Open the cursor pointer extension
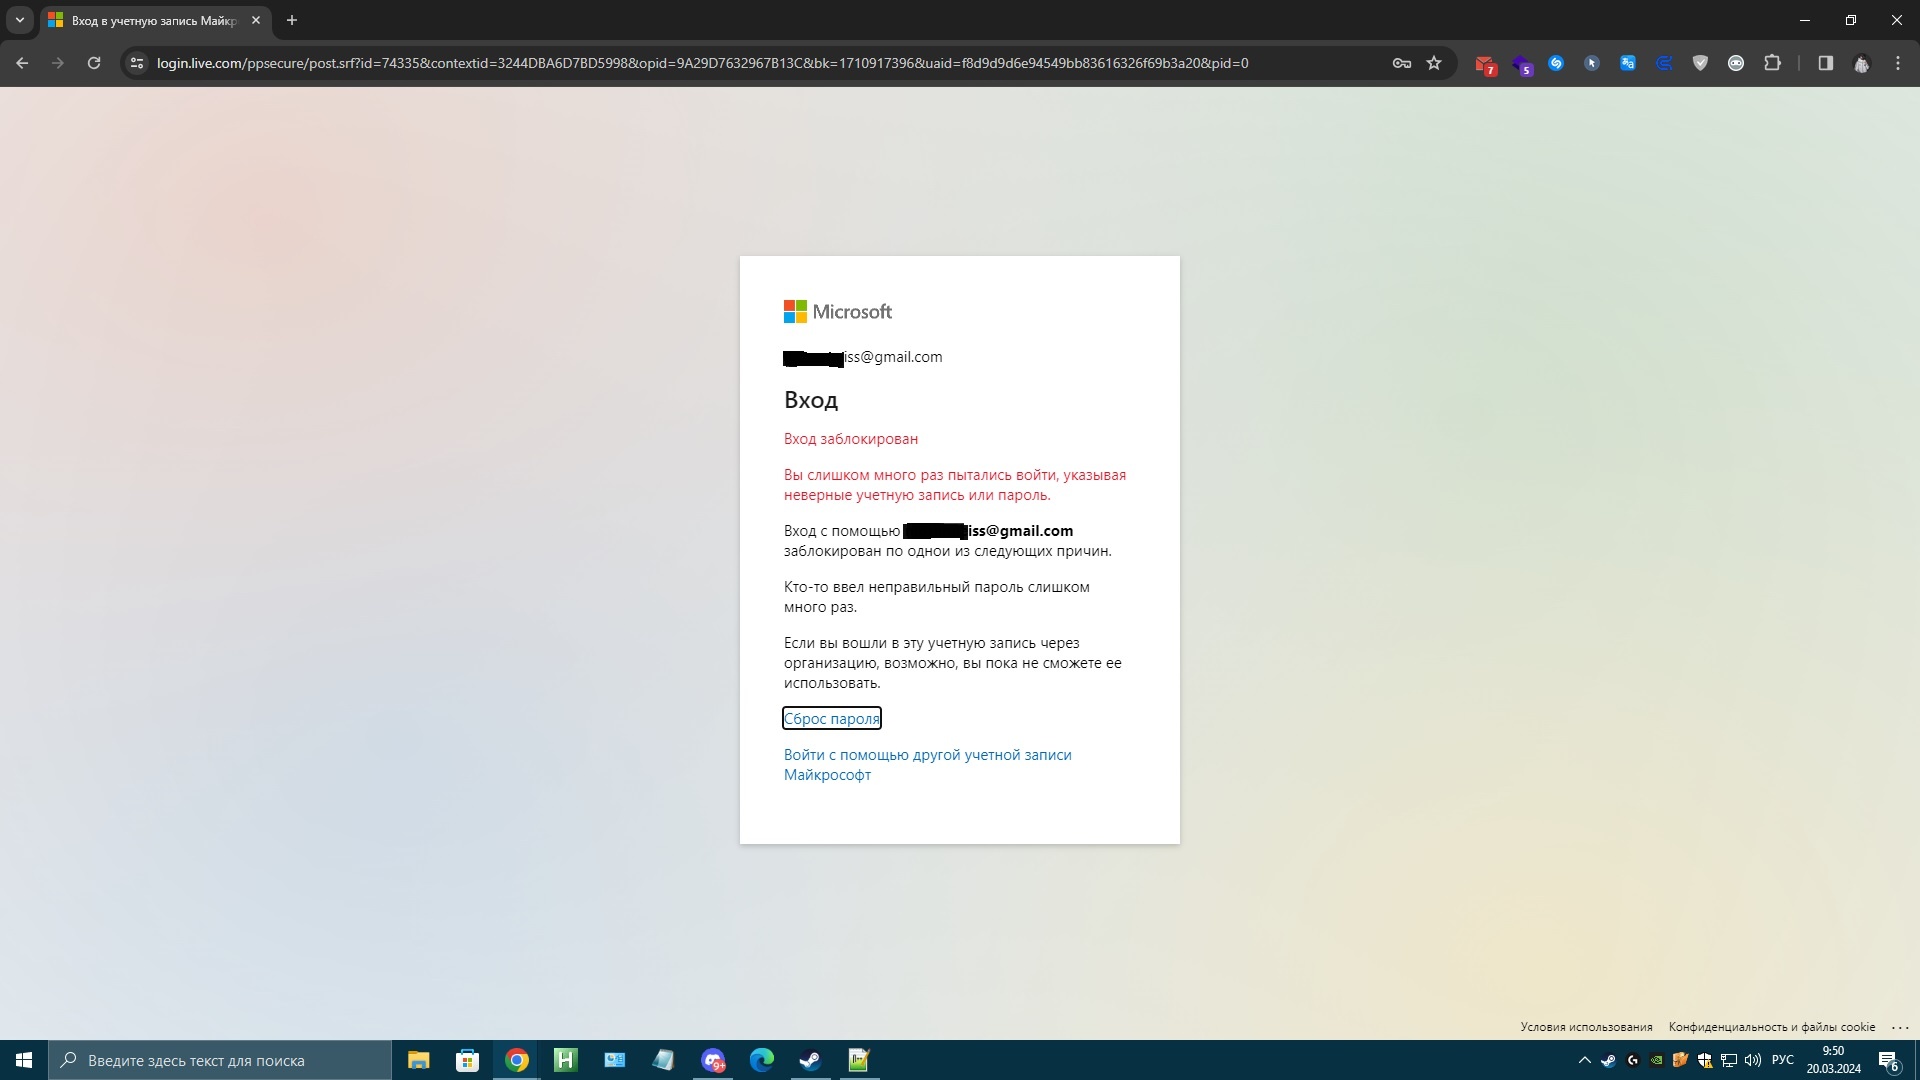The height and width of the screenshot is (1080, 1920). coord(1592,63)
